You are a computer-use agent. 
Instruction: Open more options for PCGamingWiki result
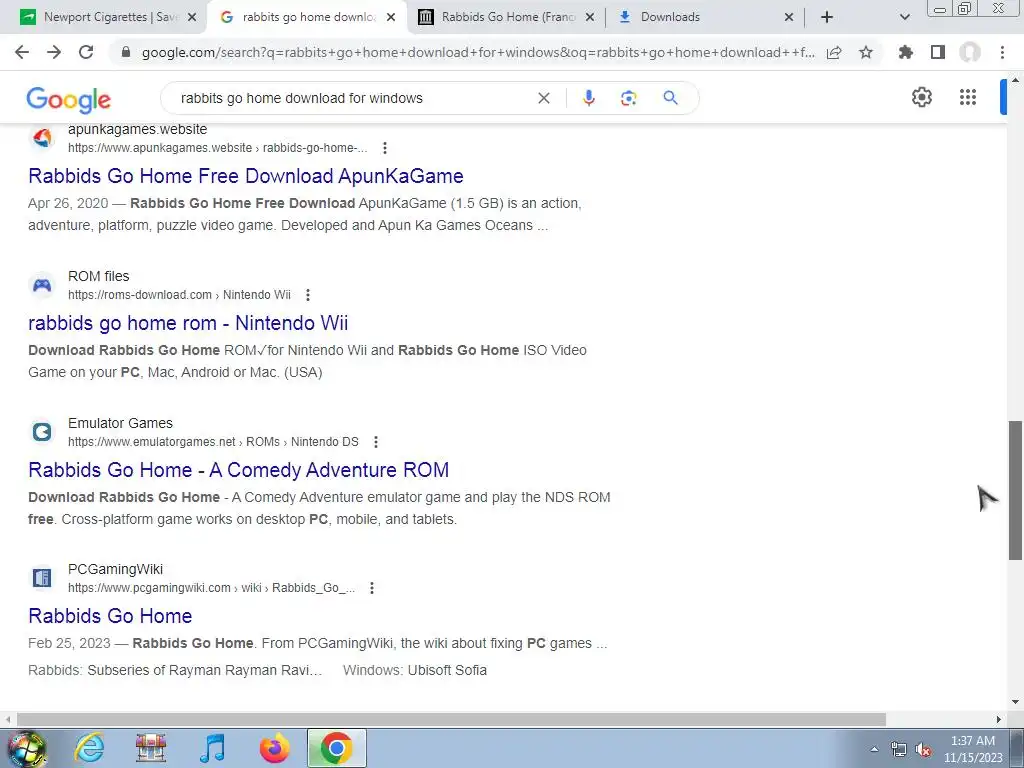pyautogui.click(x=372, y=588)
